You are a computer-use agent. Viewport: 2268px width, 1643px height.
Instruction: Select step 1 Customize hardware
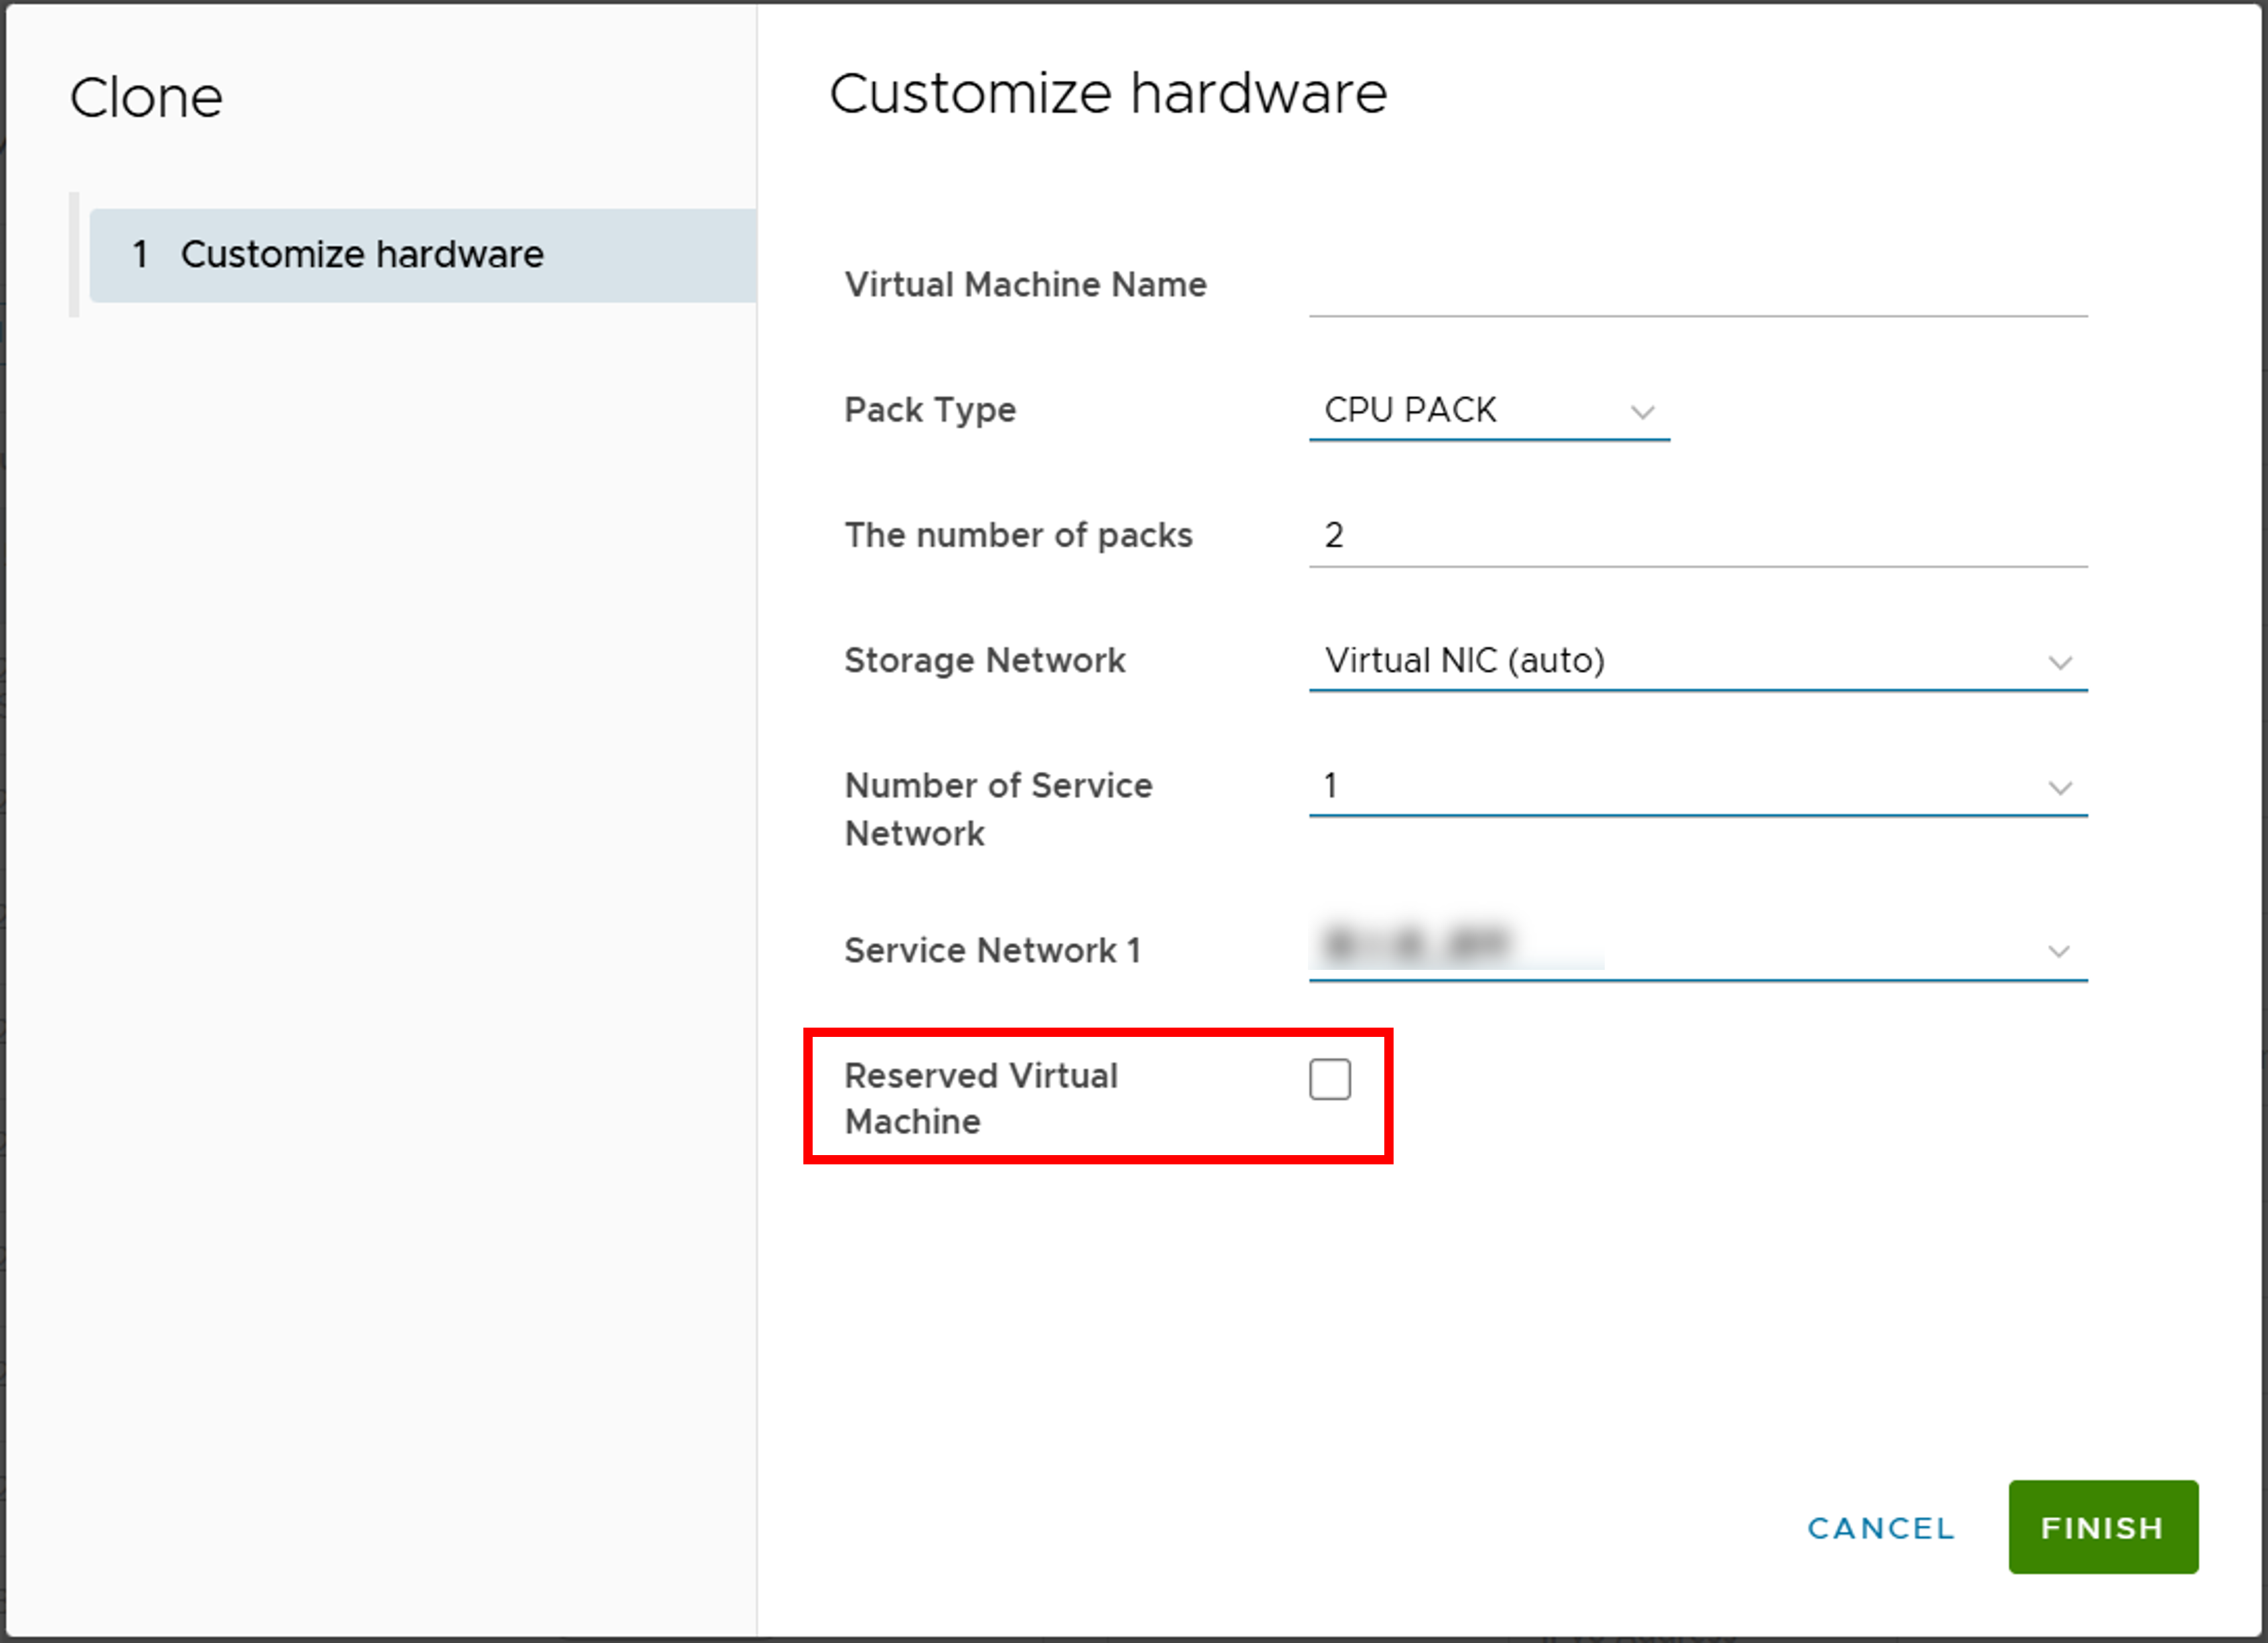coord(422,255)
